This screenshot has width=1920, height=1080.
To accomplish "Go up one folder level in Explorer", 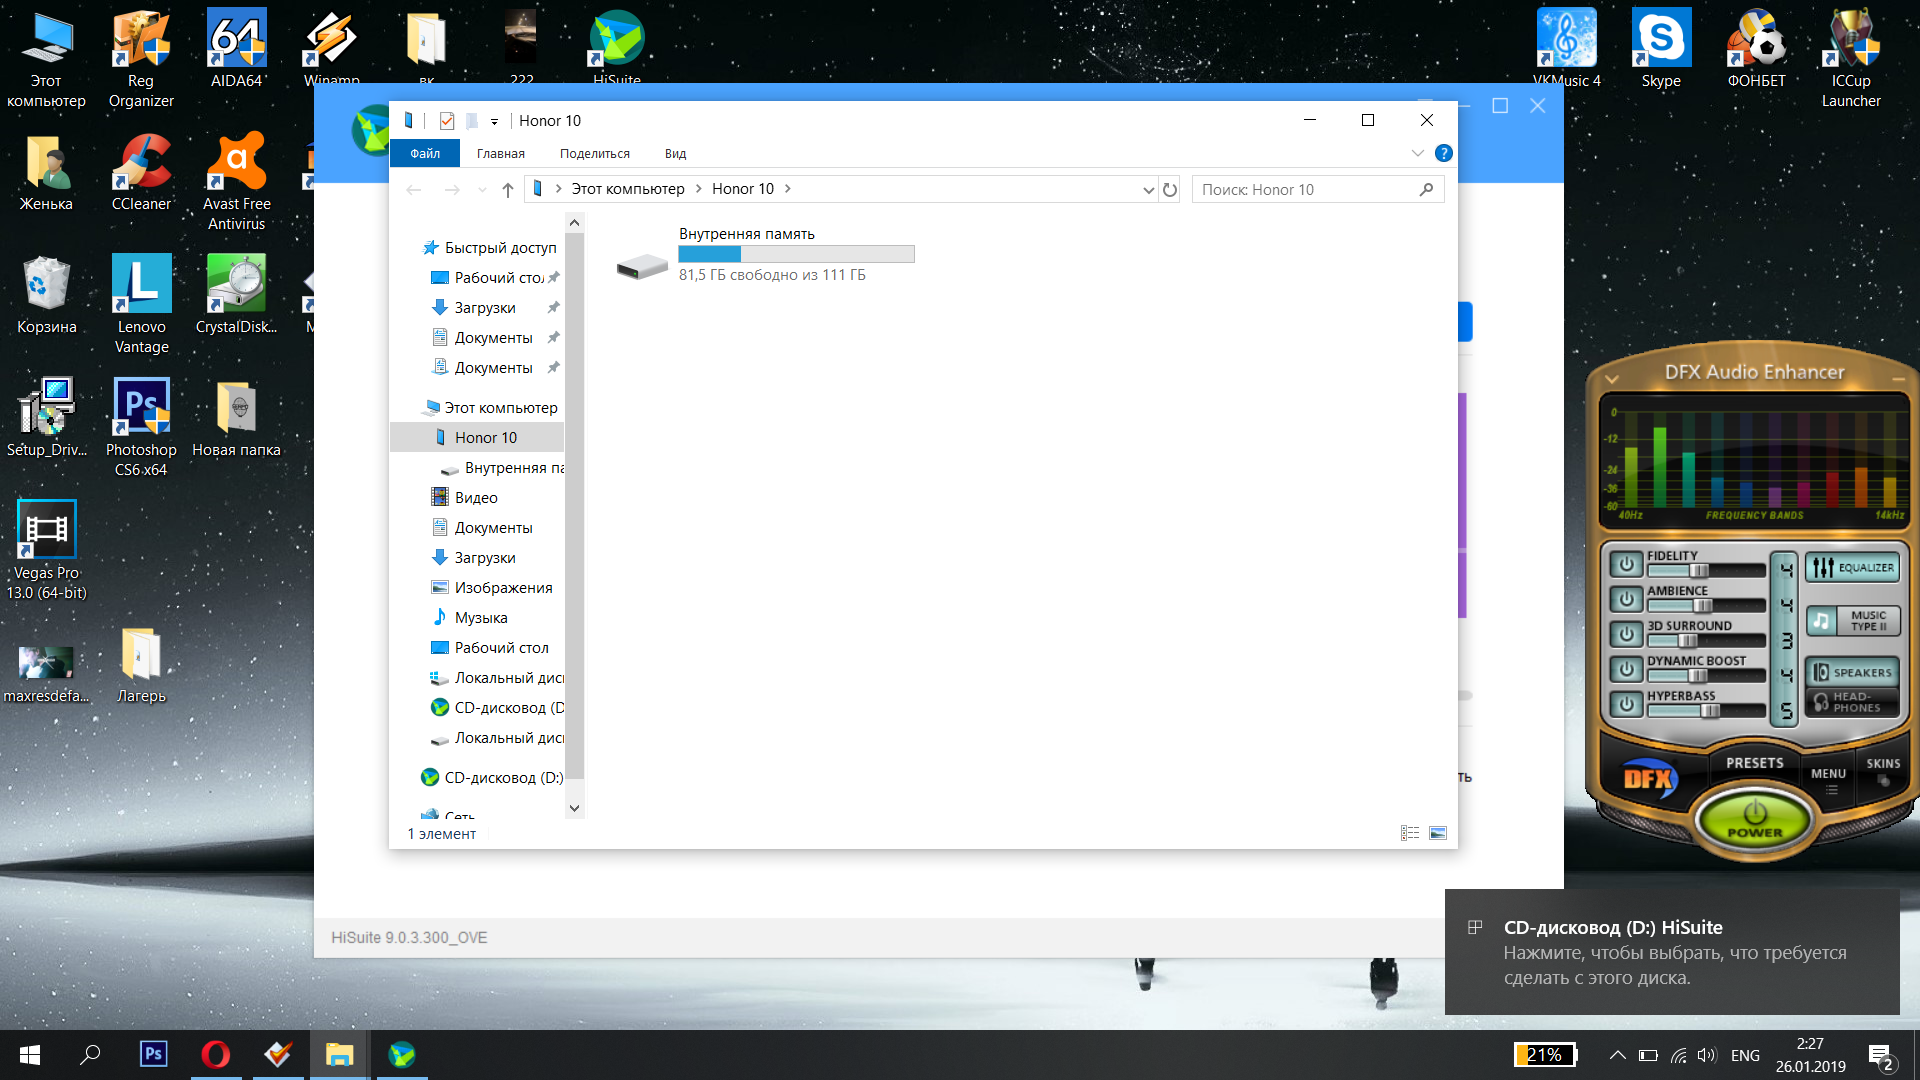I will click(507, 189).
